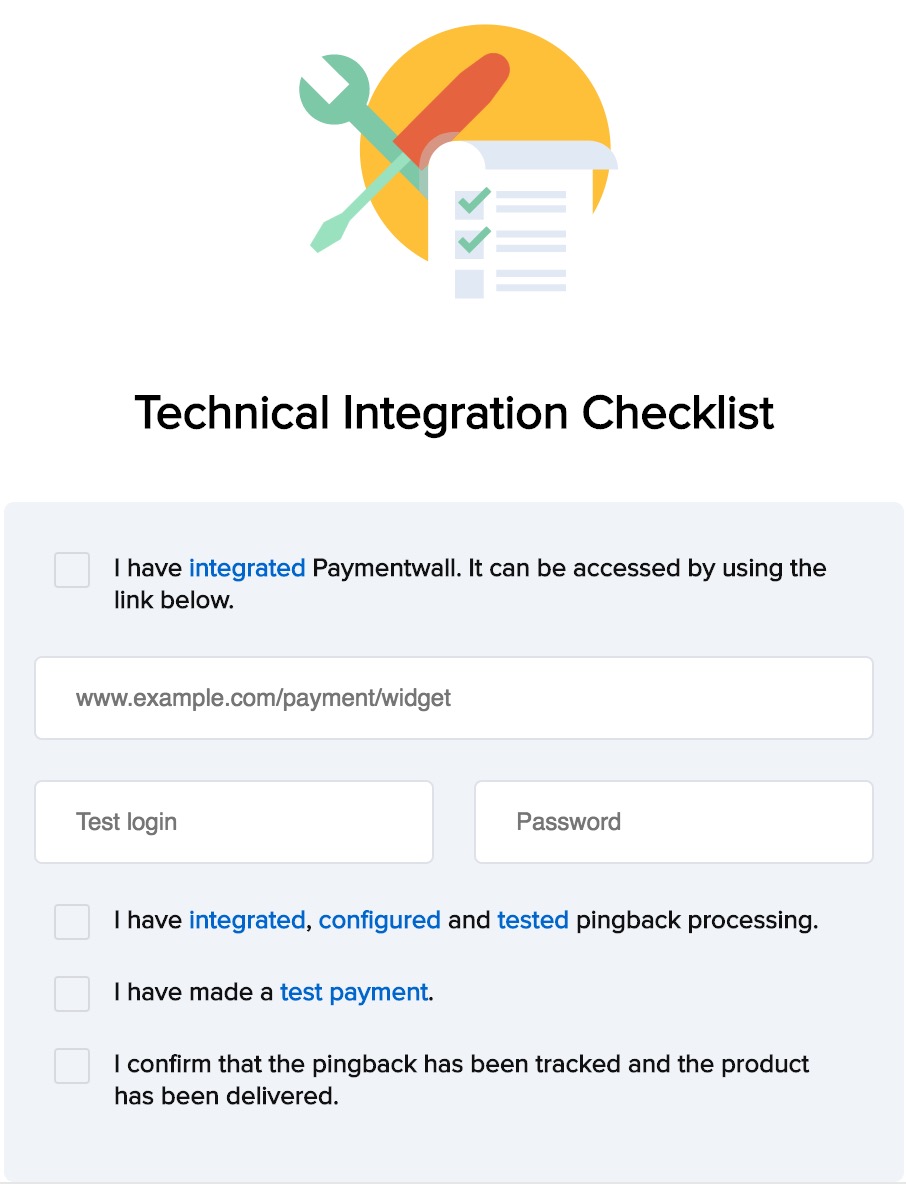Click the green checkmark in the illustration
Image resolution: width=906 pixels, height=1184 pixels.
click(x=472, y=200)
